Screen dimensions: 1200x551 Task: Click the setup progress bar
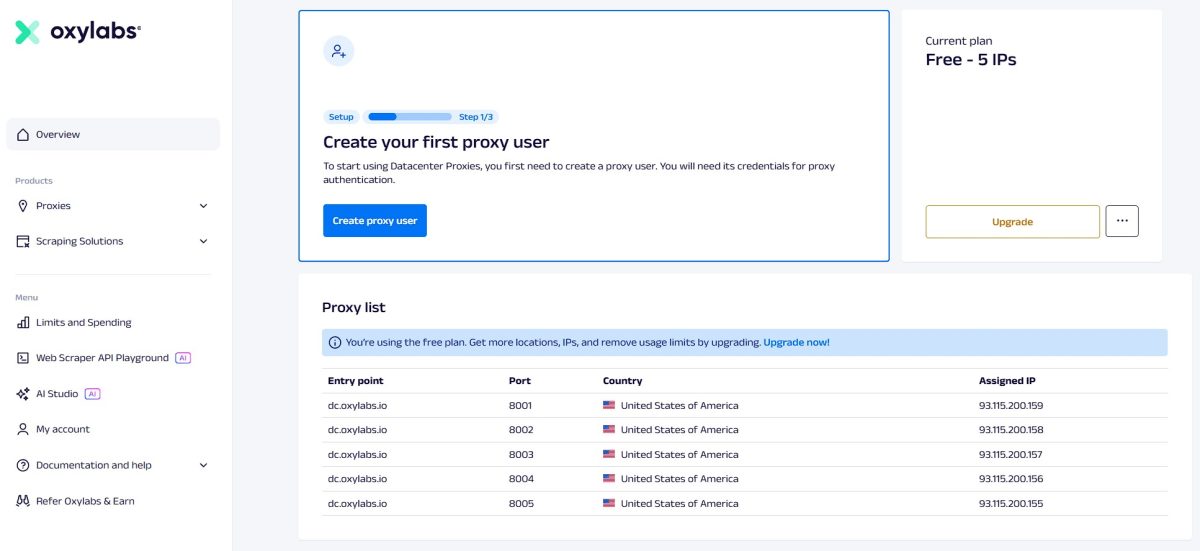pos(410,117)
